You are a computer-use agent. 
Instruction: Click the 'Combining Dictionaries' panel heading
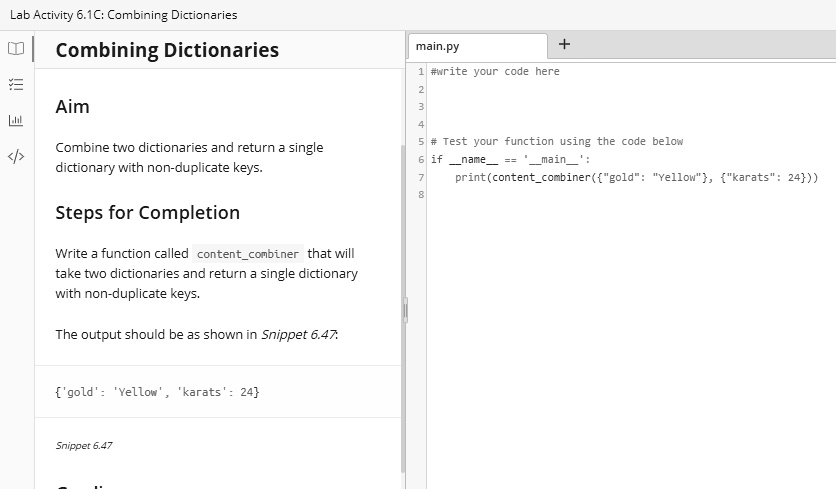click(167, 50)
